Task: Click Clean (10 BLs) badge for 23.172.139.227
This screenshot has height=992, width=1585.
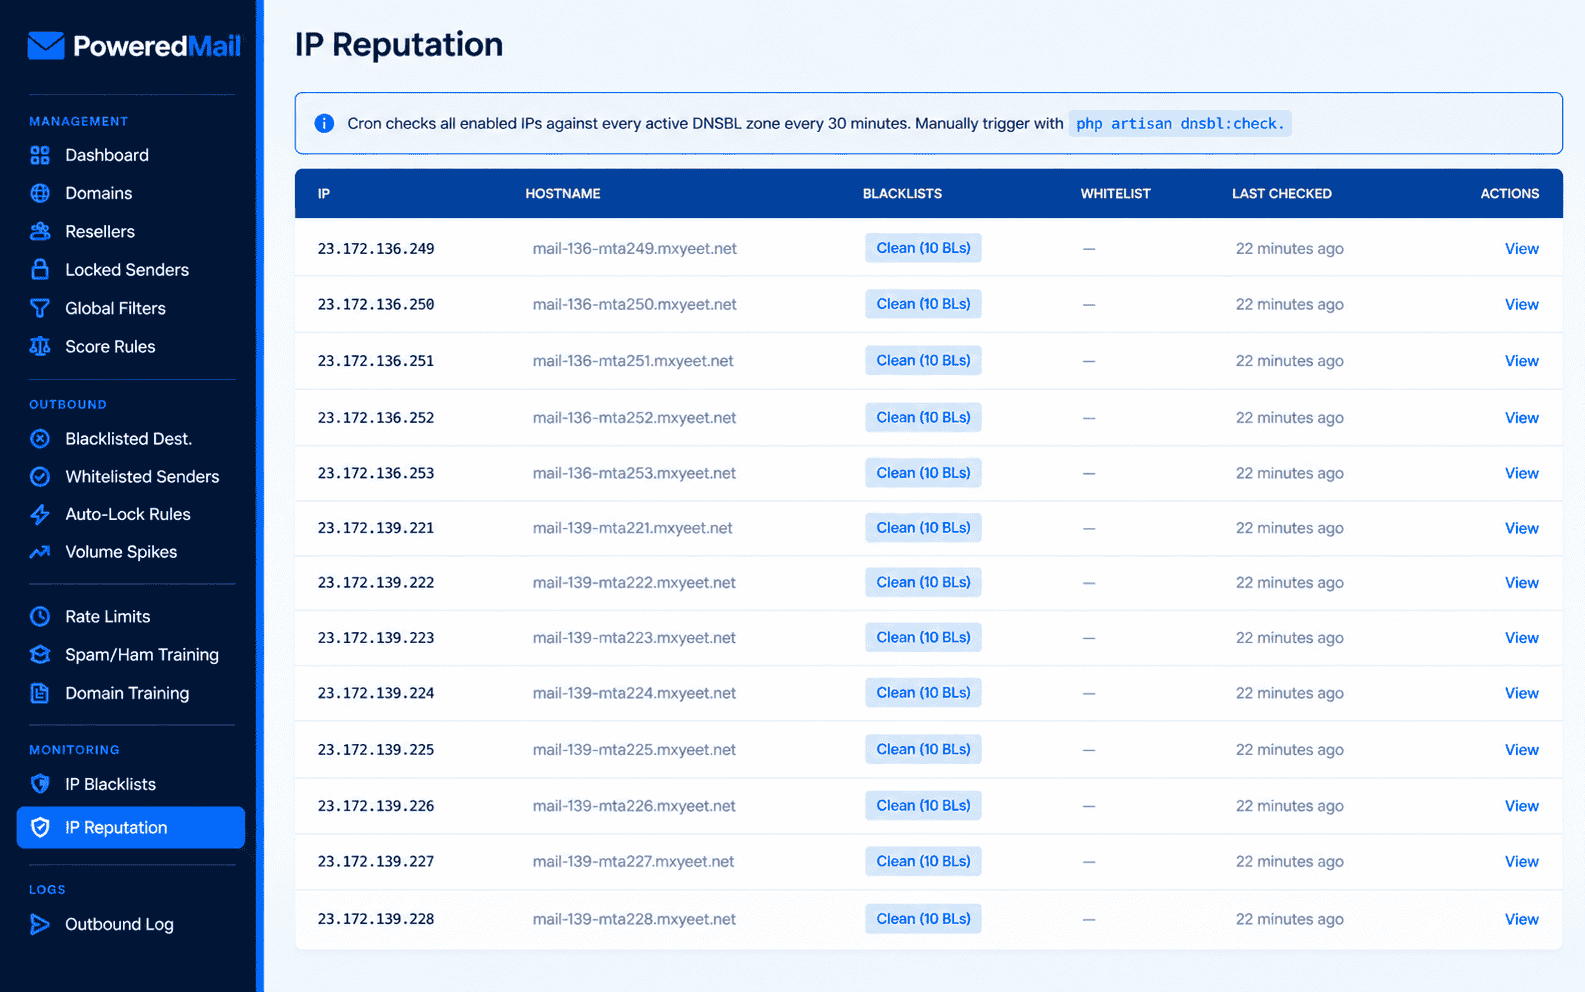Action: 923,861
